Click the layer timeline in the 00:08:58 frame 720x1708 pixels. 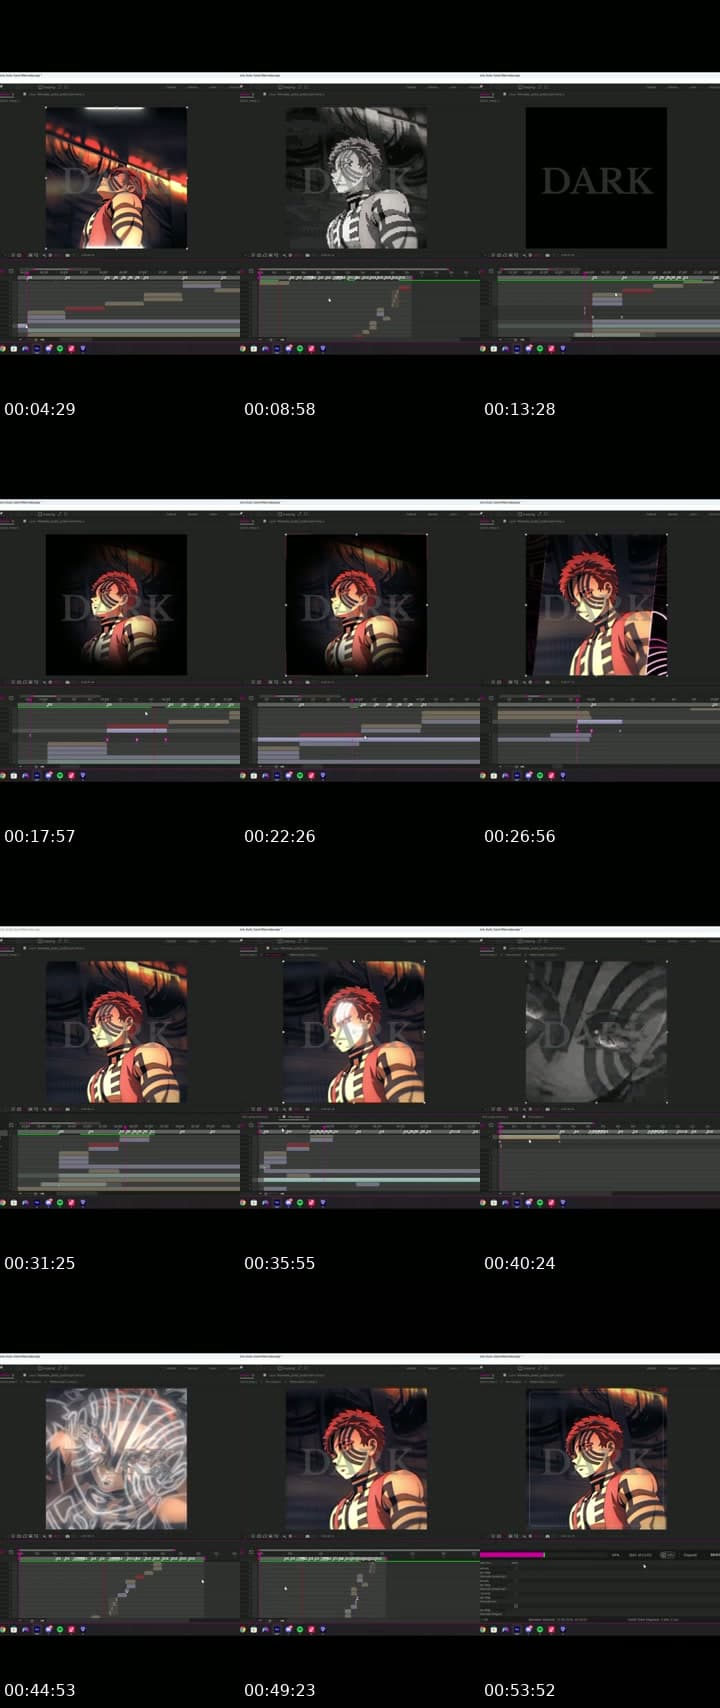368,306
